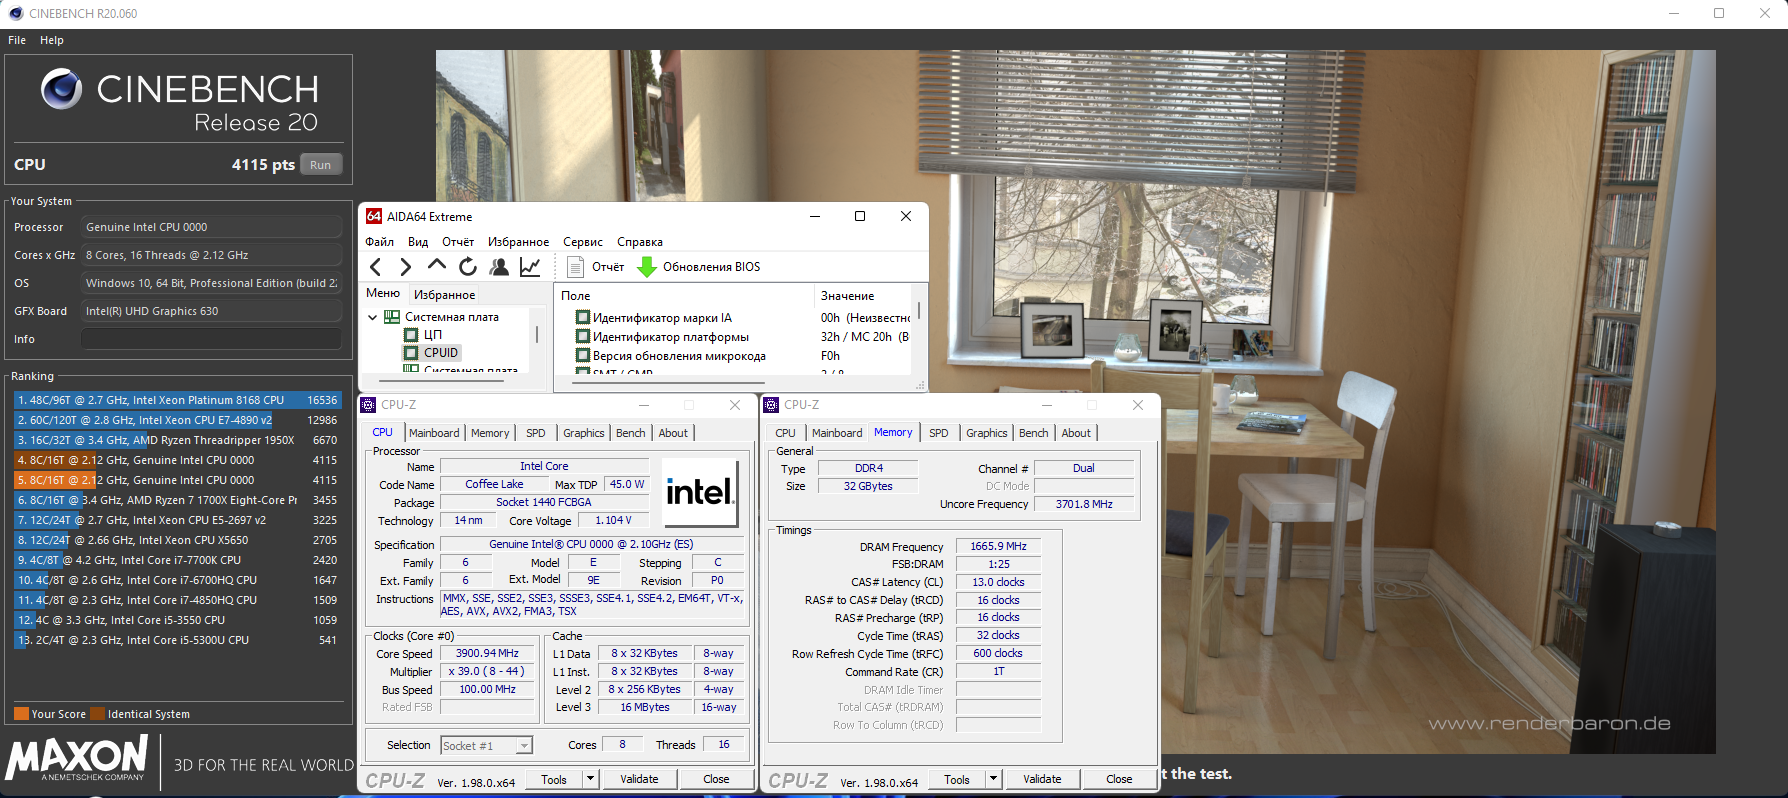Go forward using AIDA64 forward arrow

tap(405, 267)
